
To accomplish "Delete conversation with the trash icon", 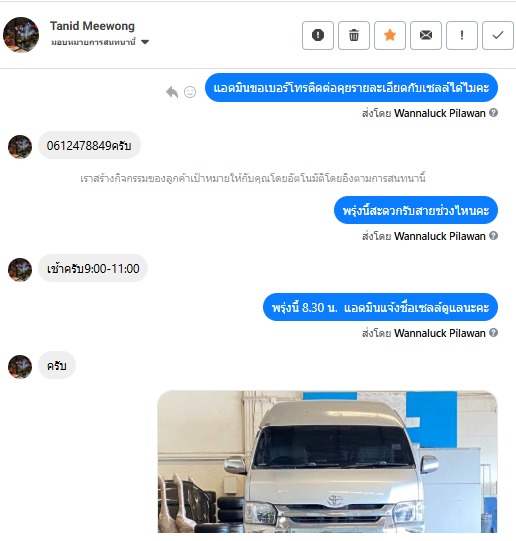I will [x=354, y=35].
